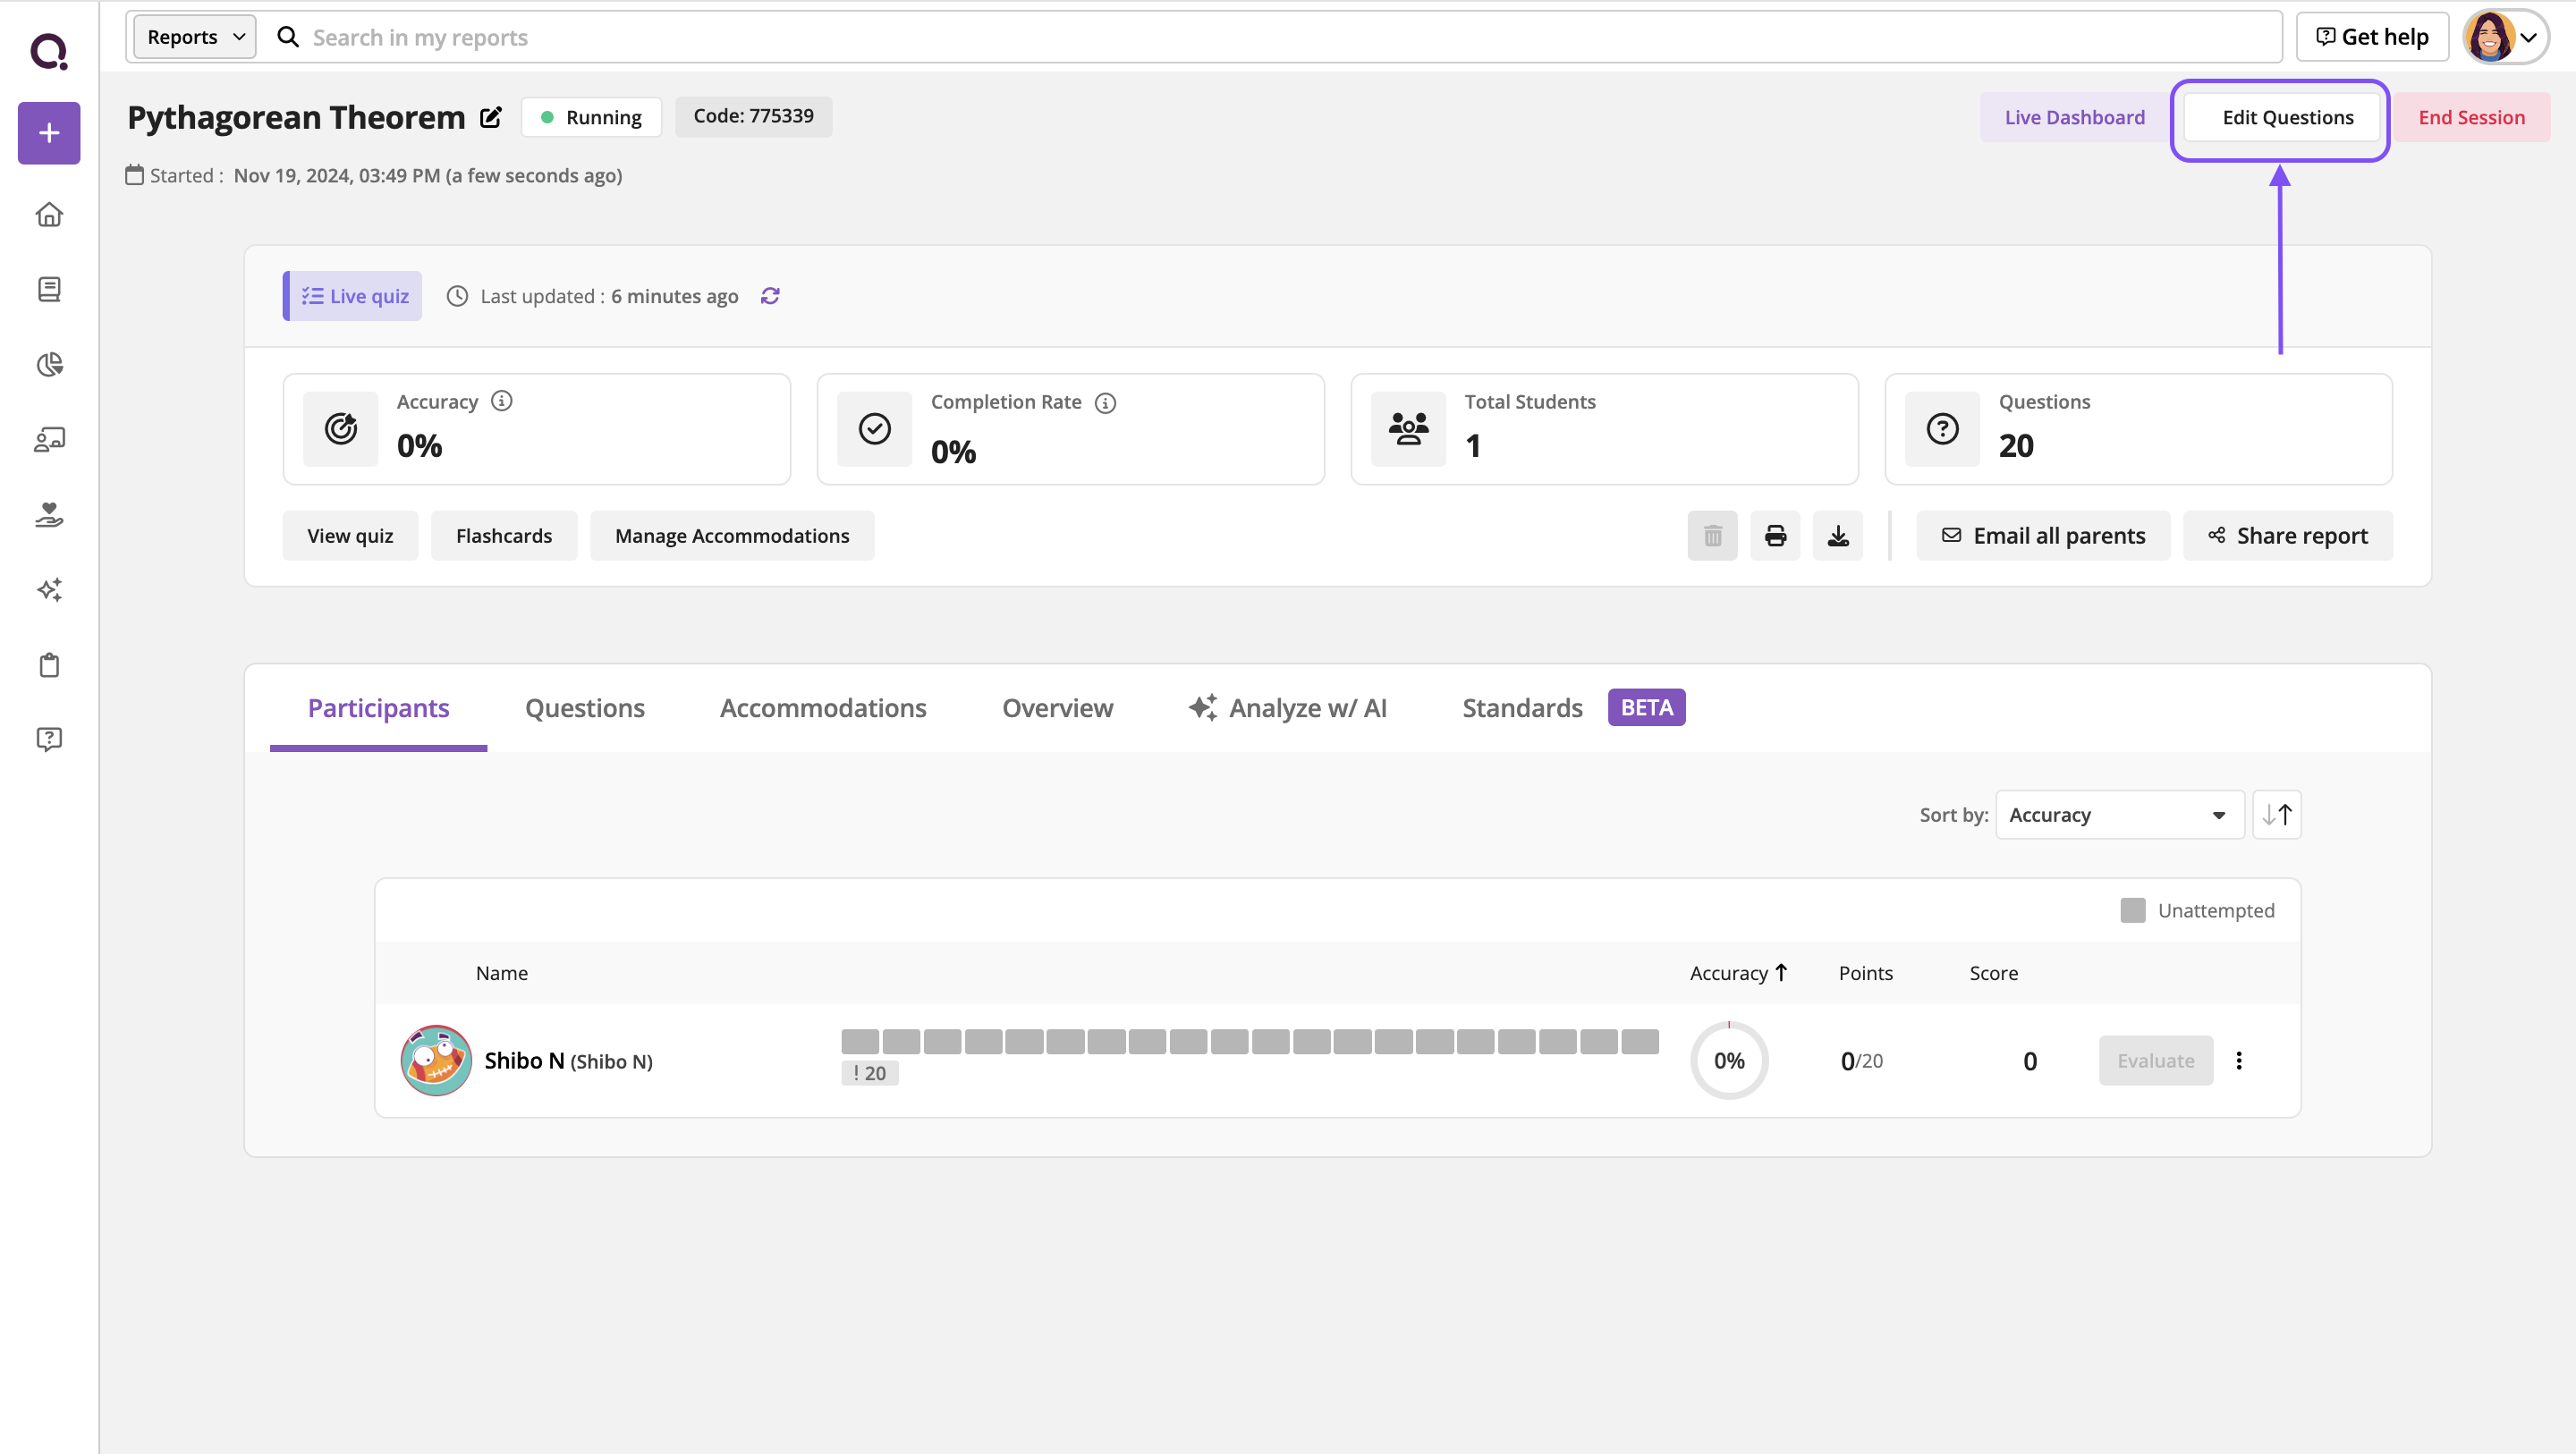The image size is (2576, 1454).
Task: Click the Accuracy target icon in the stats card
Action: tap(341, 429)
